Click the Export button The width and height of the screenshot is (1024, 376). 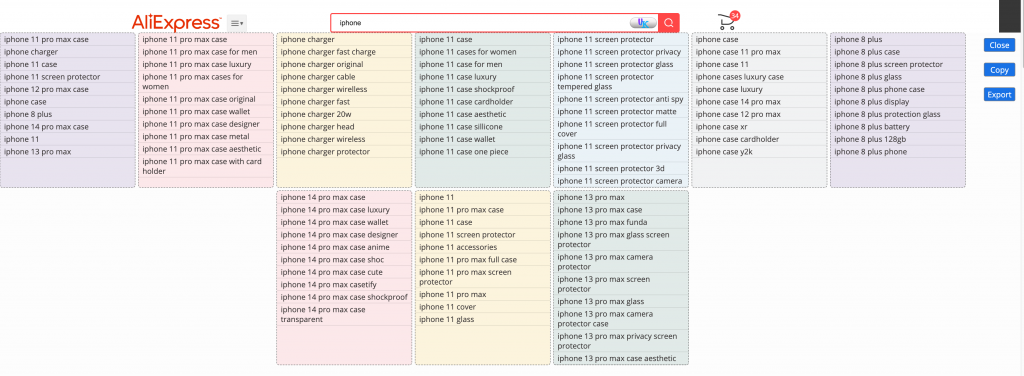(x=999, y=95)
